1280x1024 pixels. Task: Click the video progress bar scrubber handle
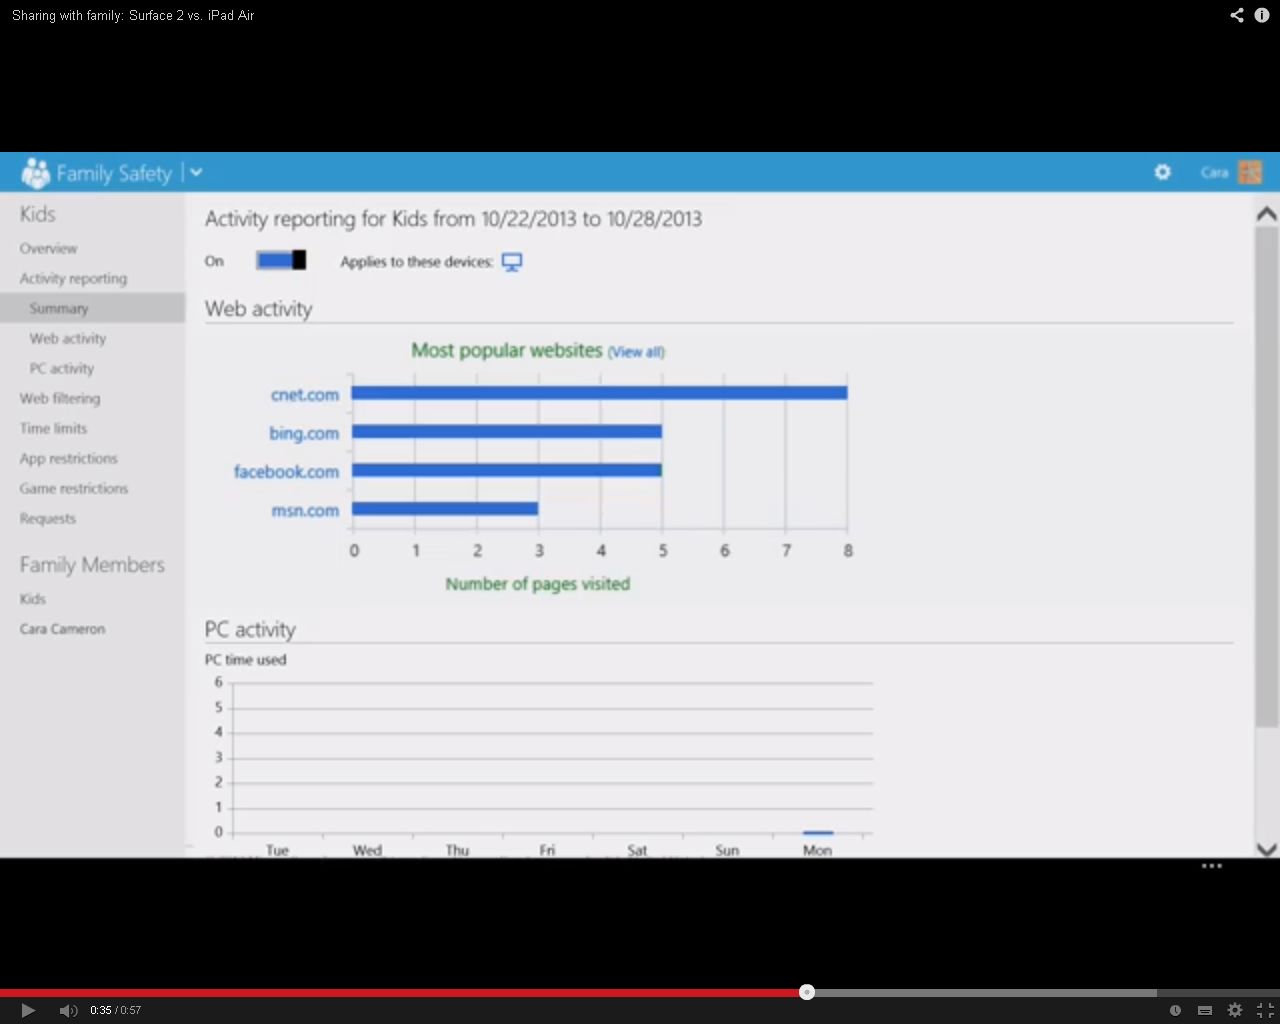pos(807,992)
